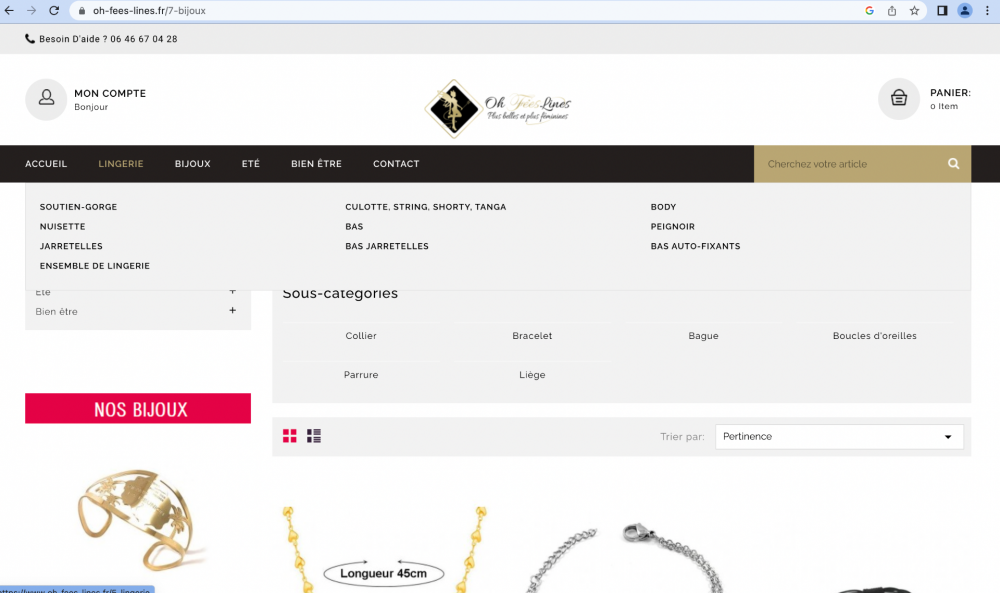
Task: Open the Bague sub-category
Action: 703,336
